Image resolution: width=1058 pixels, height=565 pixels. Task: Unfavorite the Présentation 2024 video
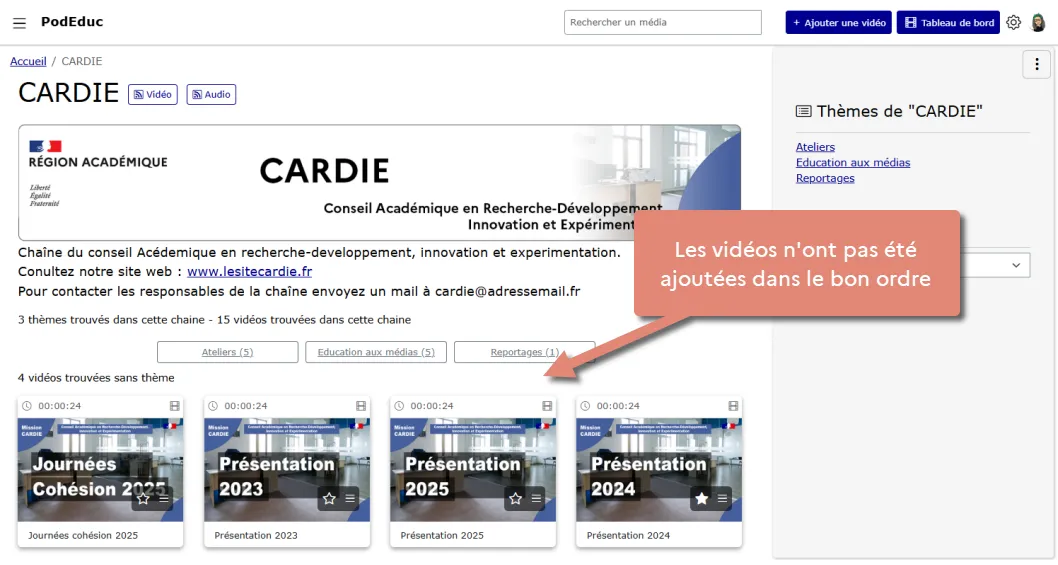coord(702,499)
